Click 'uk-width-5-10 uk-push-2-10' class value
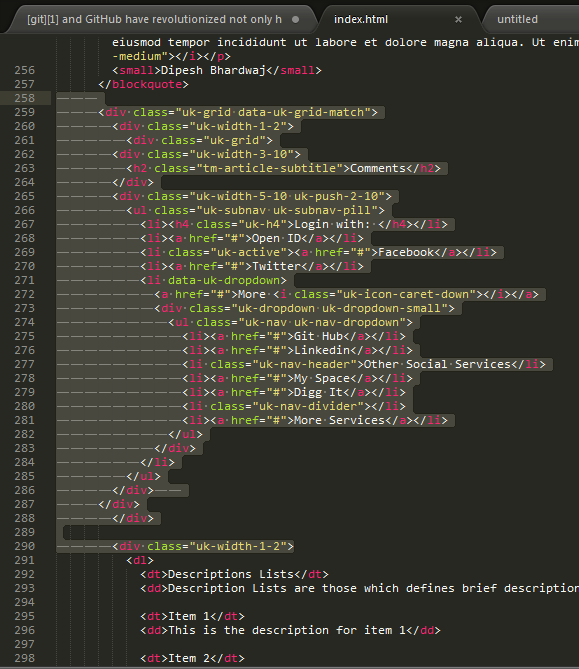 (x=287, y=196)
